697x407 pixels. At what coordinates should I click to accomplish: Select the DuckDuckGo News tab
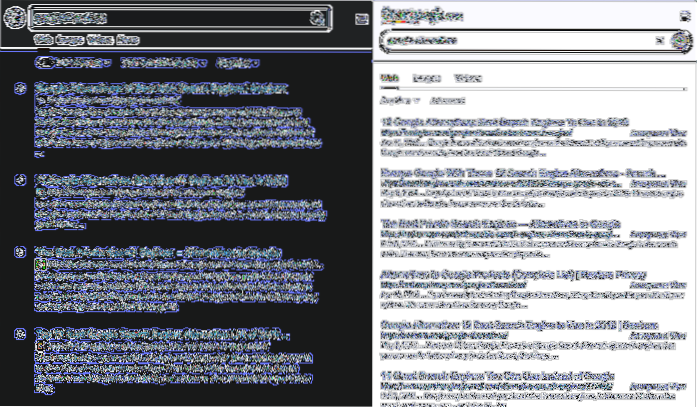point(126,41)
